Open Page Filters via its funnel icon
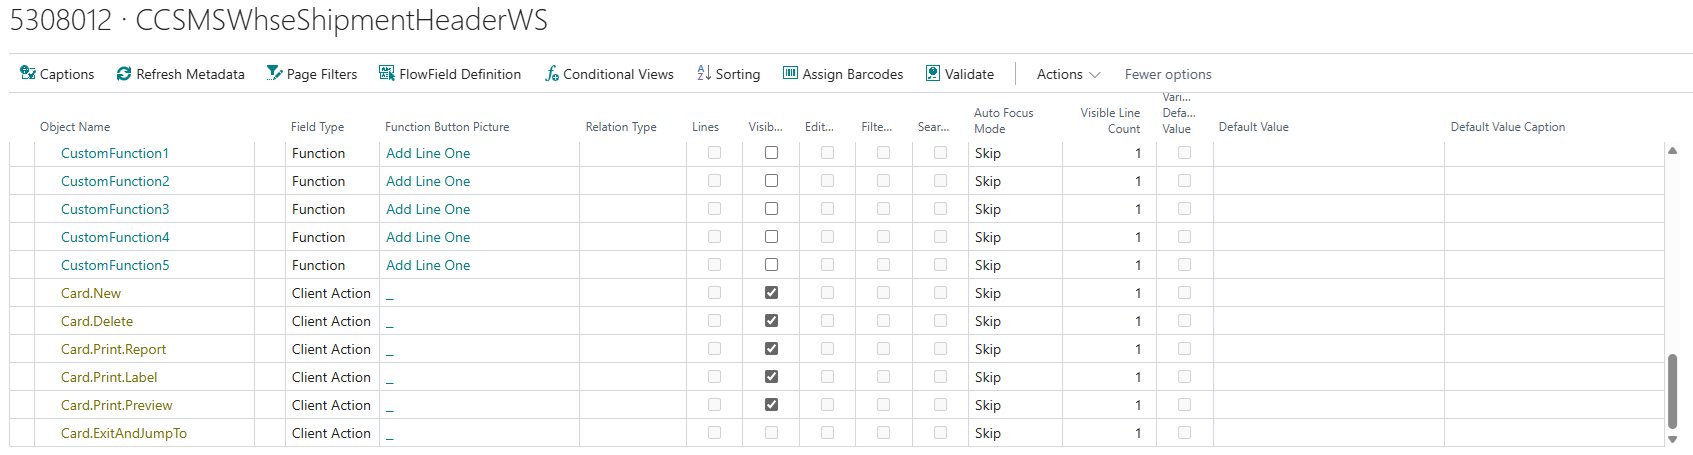 pyautogui.click(x=274, y=73)
